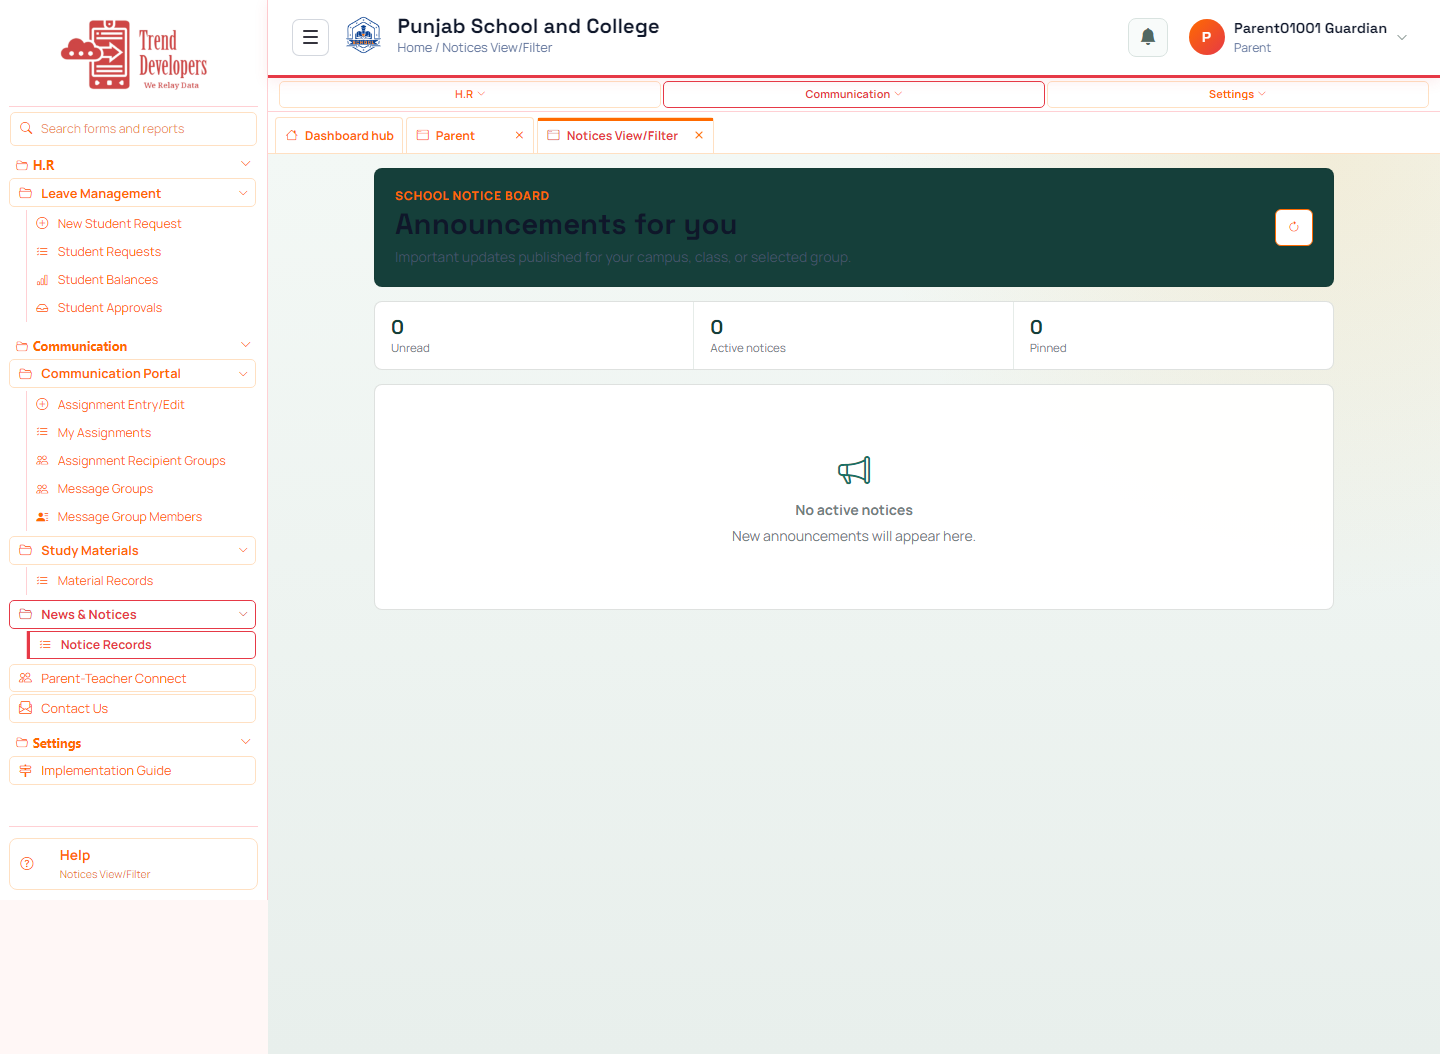Open the user account dropdown chevron
The height and width of the screenshot is (1054, 1440).
pyautogui.click(x=1402, y=37)
